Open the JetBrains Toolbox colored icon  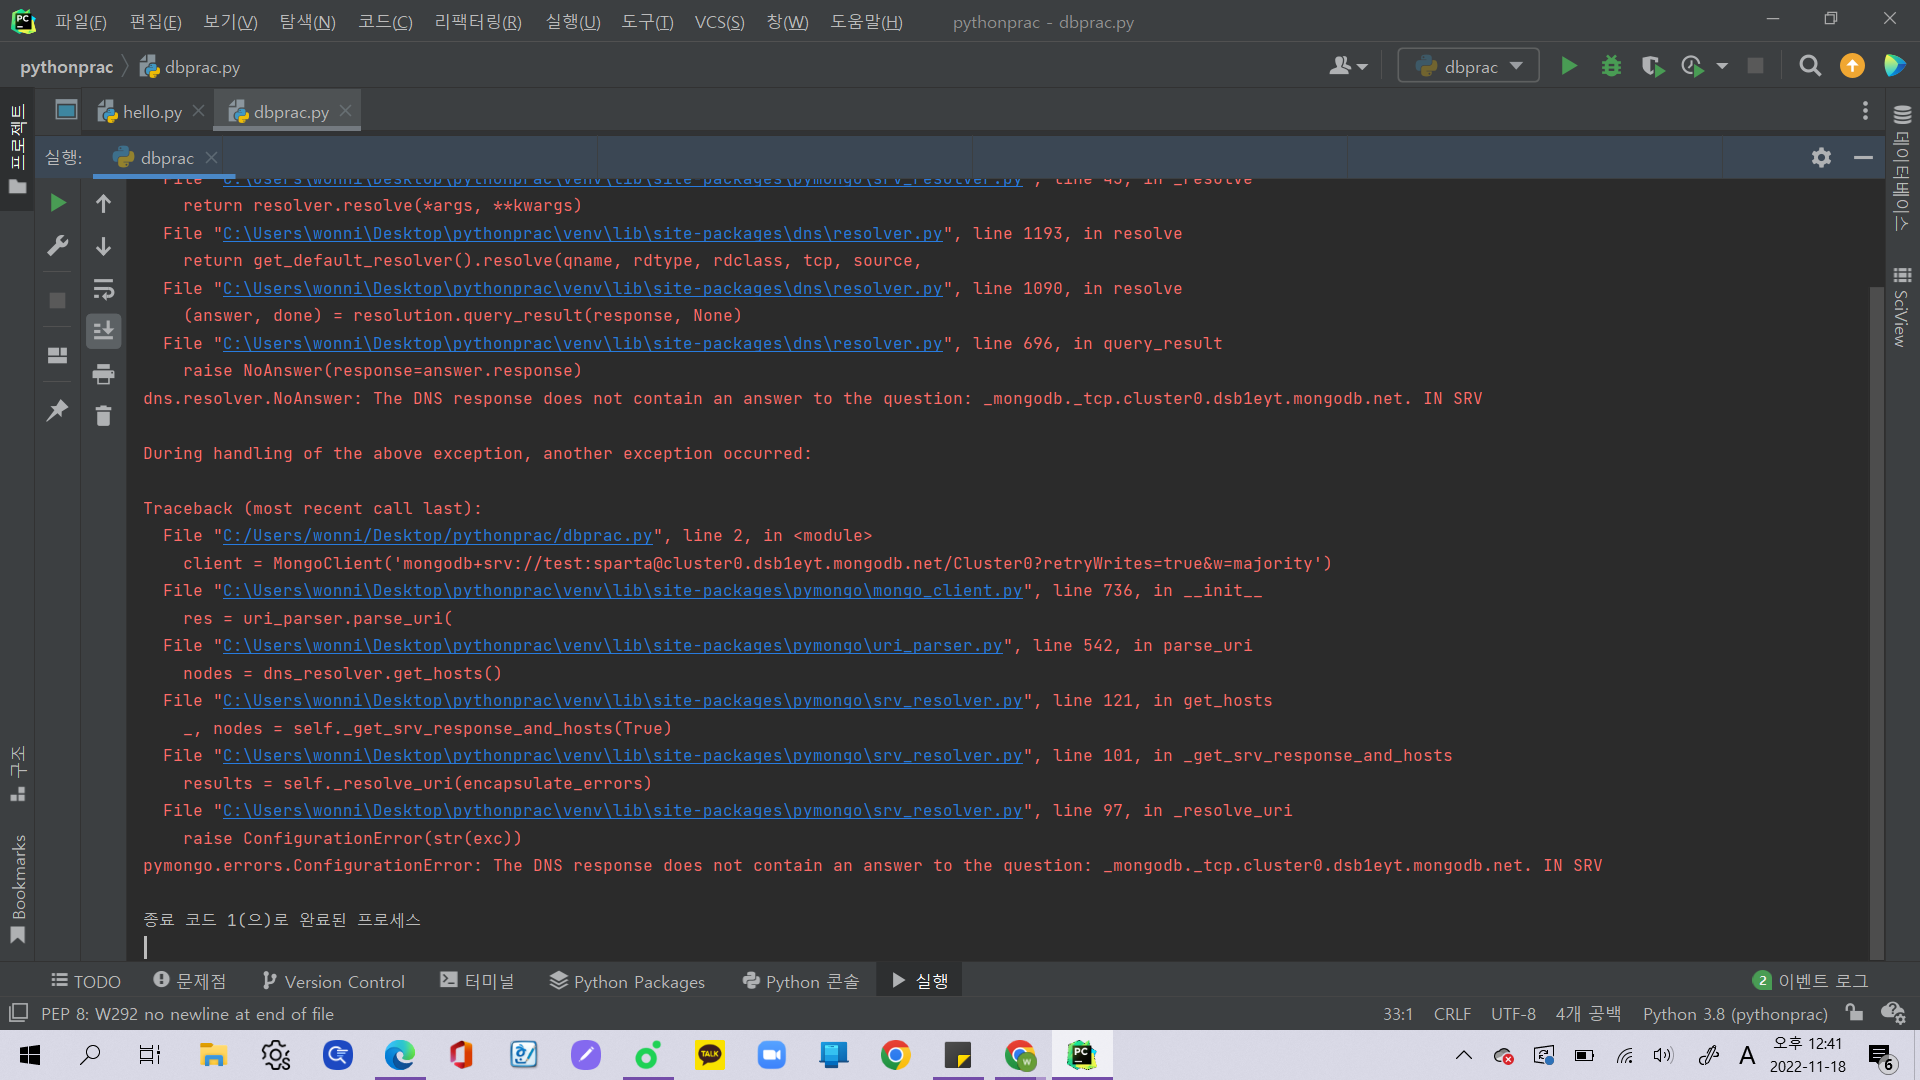pyautogui.click(x=1894, y=66)
